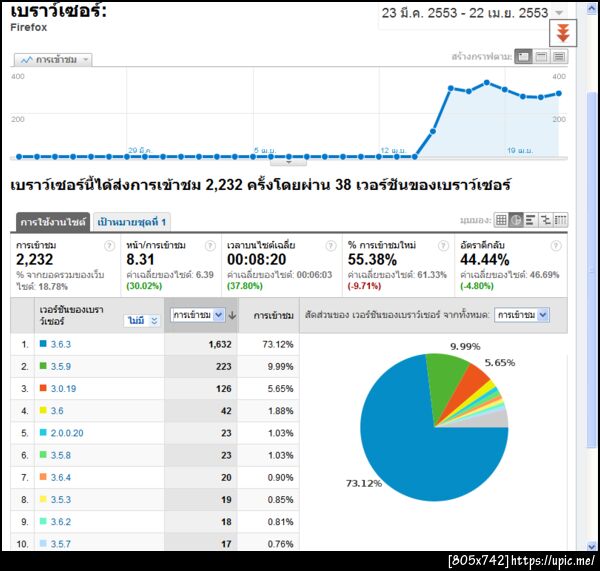
Task: Click red-orange swatch for 3.0.19
Action: coord(43,388)
